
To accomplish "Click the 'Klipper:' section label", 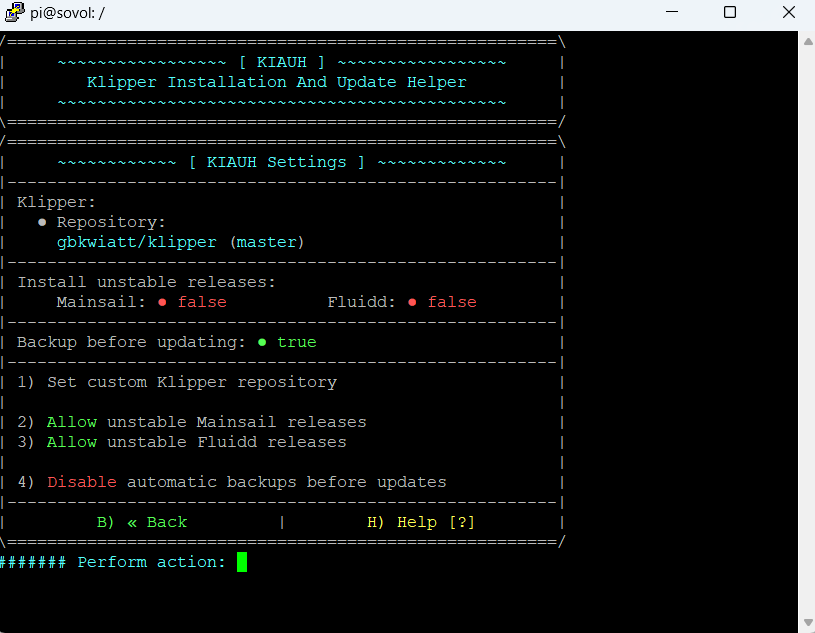I will [57, 202].
